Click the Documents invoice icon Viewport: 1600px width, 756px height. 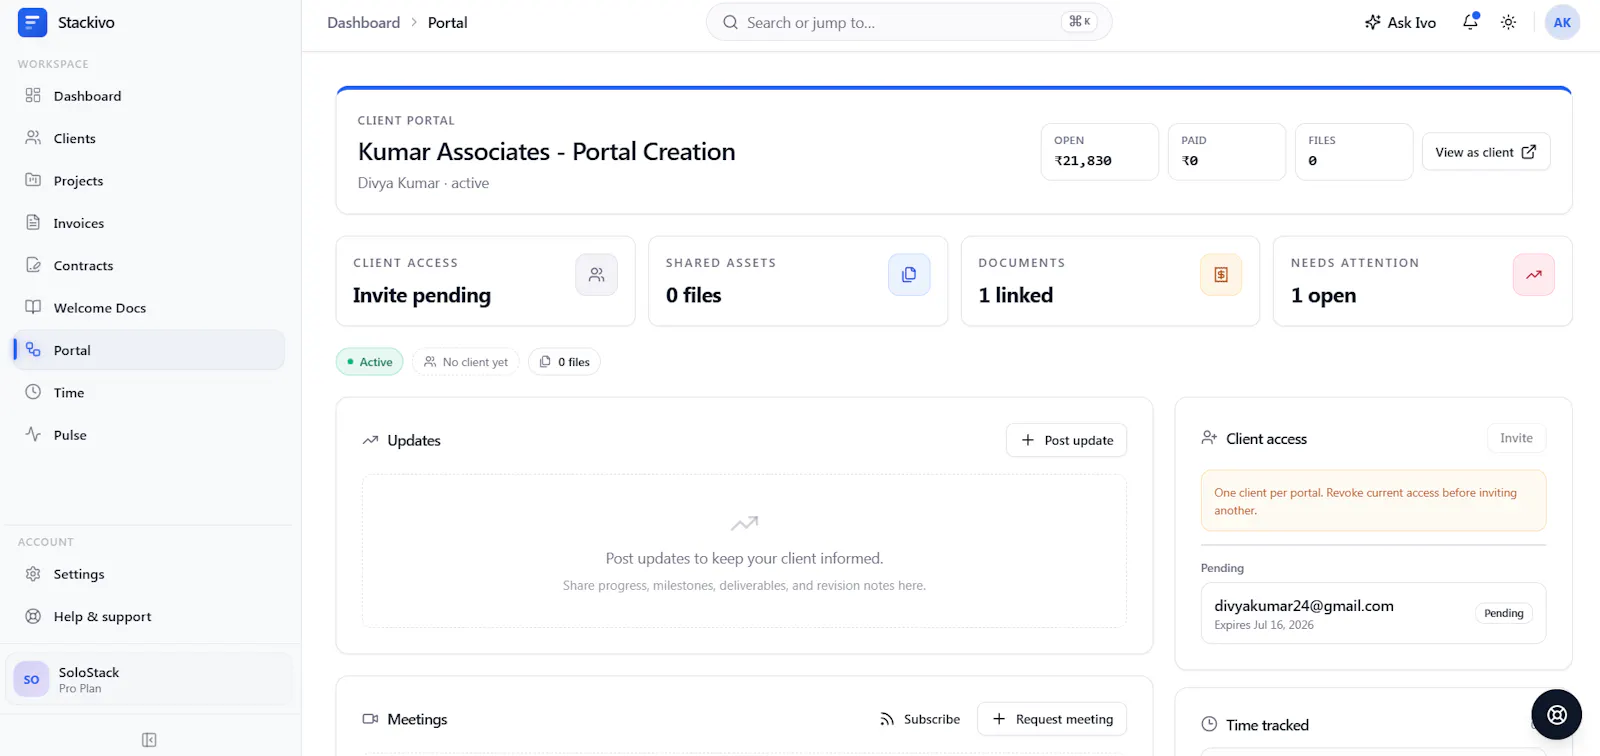[1221, 275]
